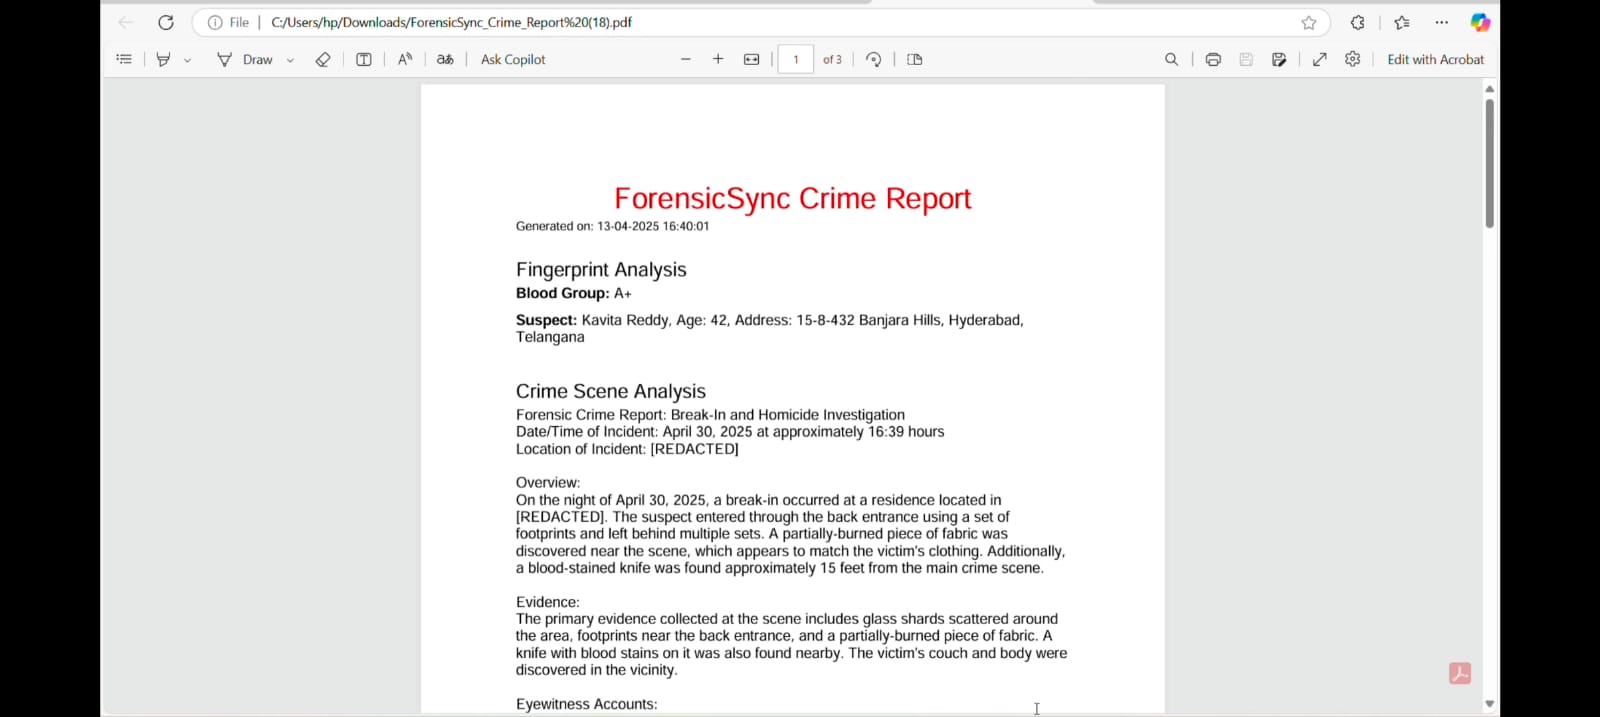Open the browser Extensions menu
The image size is (1600, 717).
(1358, 22)
